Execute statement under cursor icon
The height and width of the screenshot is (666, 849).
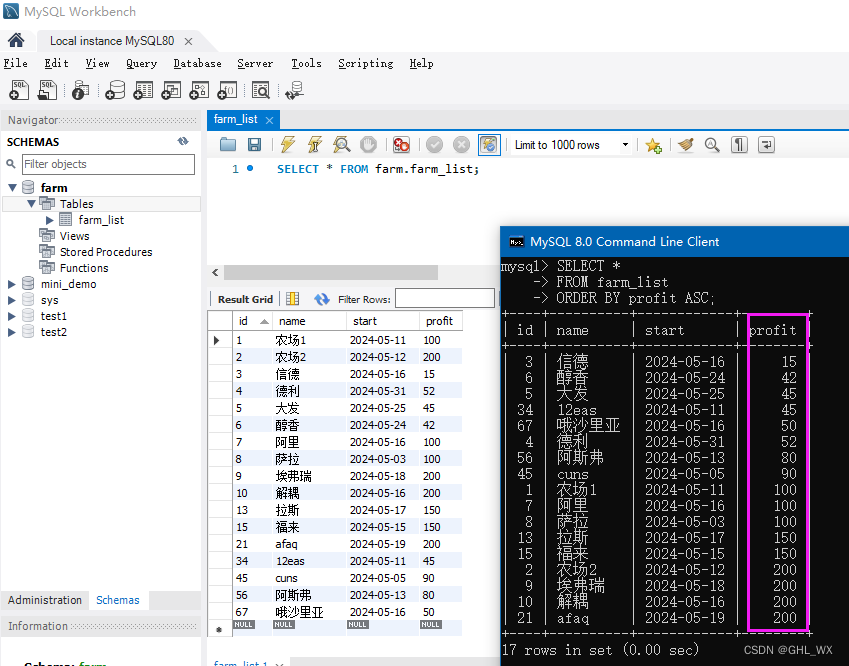[315, 145]
